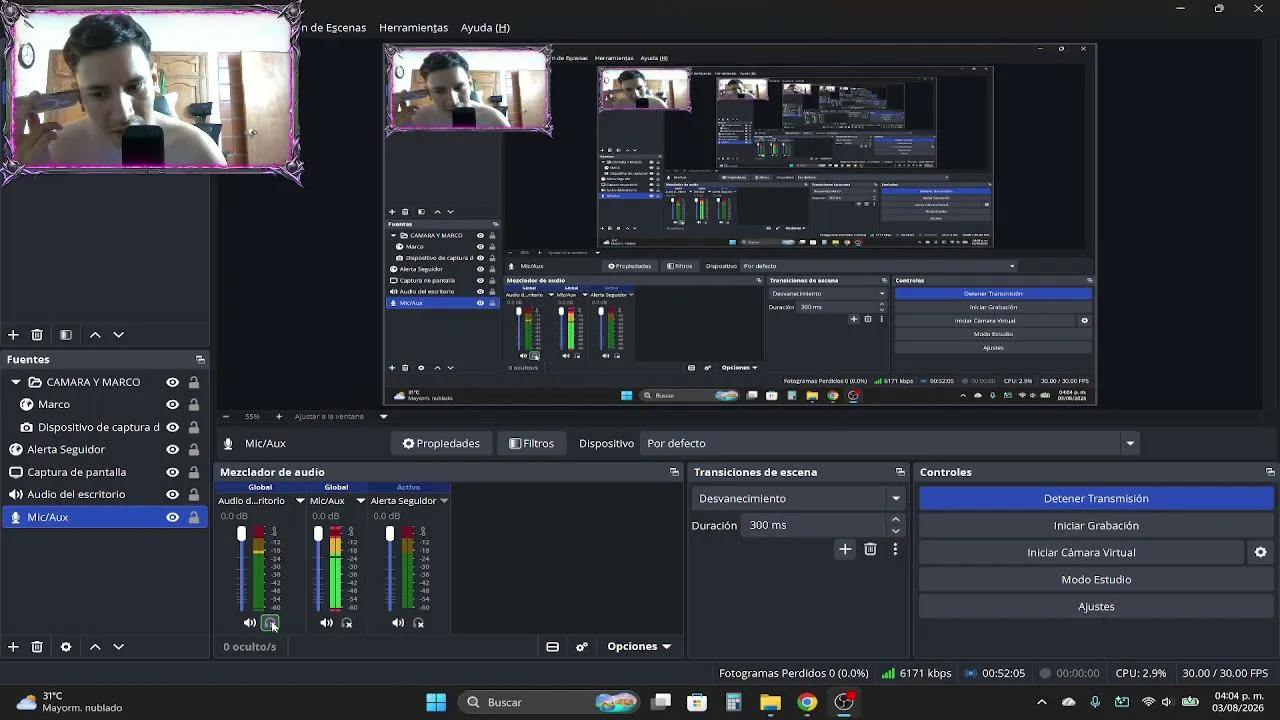Move selected source down in the list
Screen dimensions: 1280x720
coord(118,647)
